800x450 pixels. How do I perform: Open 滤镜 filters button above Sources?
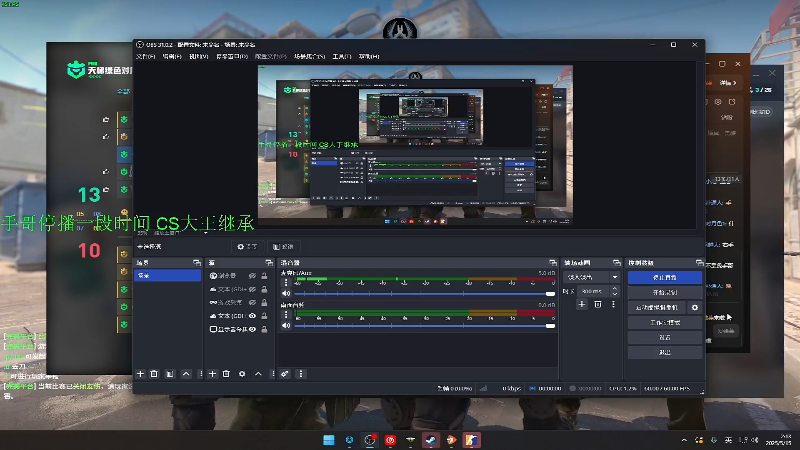[283, 247]
